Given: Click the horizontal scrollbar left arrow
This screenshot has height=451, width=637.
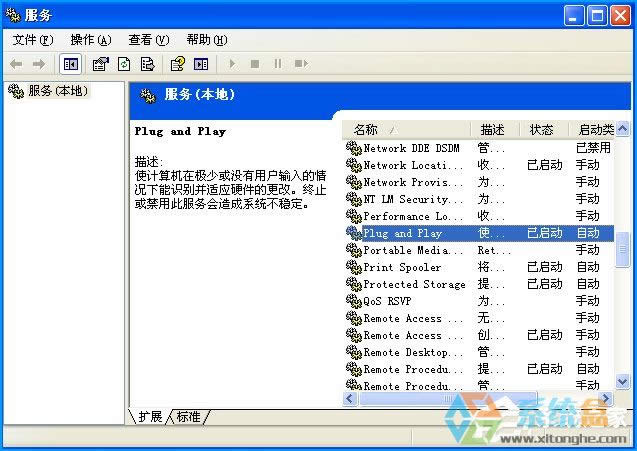Looking at the screenshot, I should 351,398.
